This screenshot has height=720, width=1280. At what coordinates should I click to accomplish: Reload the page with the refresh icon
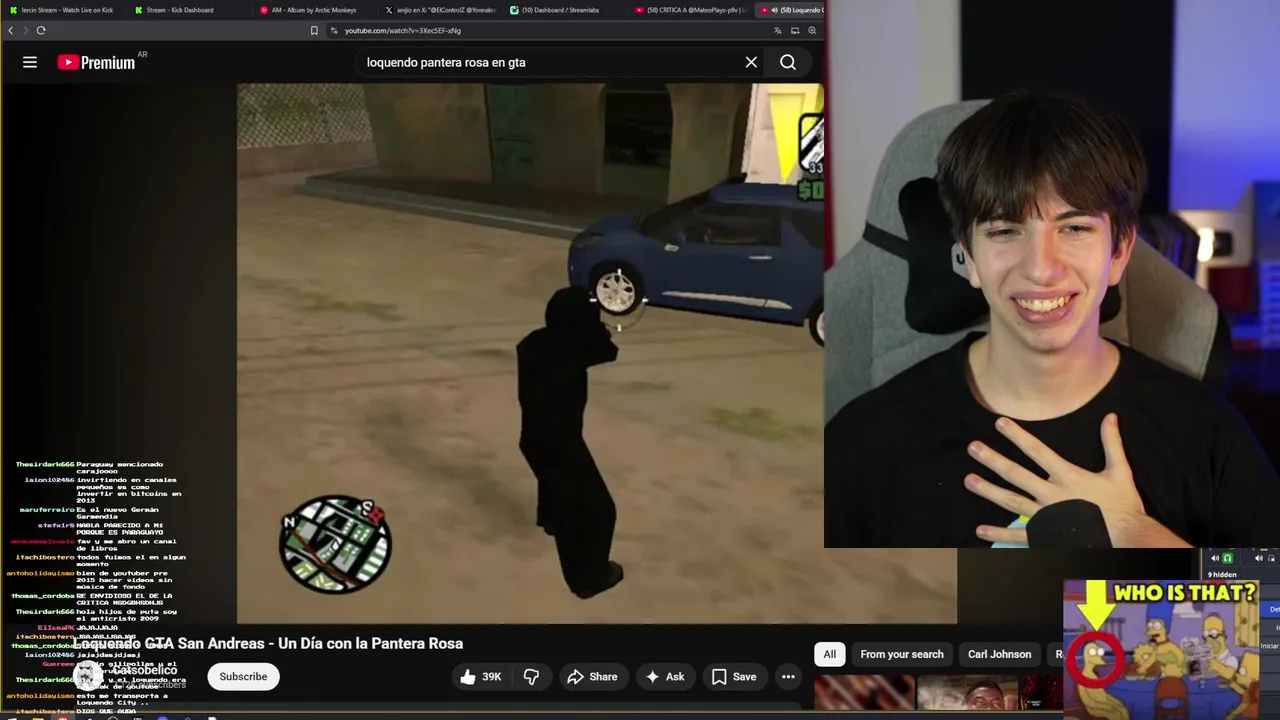click(41, 30)
